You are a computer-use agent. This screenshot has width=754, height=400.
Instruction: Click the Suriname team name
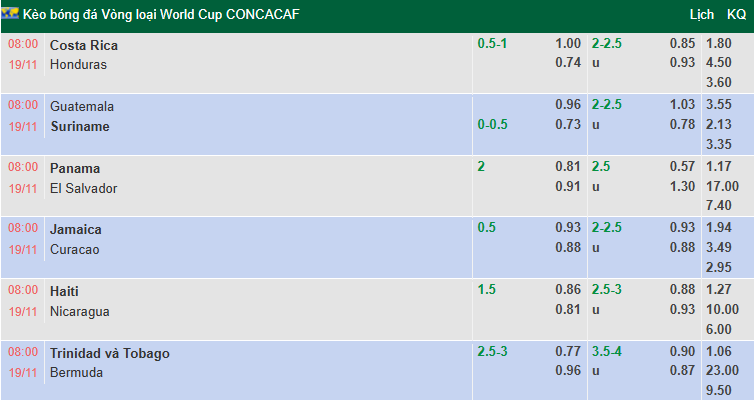[80, 126]
